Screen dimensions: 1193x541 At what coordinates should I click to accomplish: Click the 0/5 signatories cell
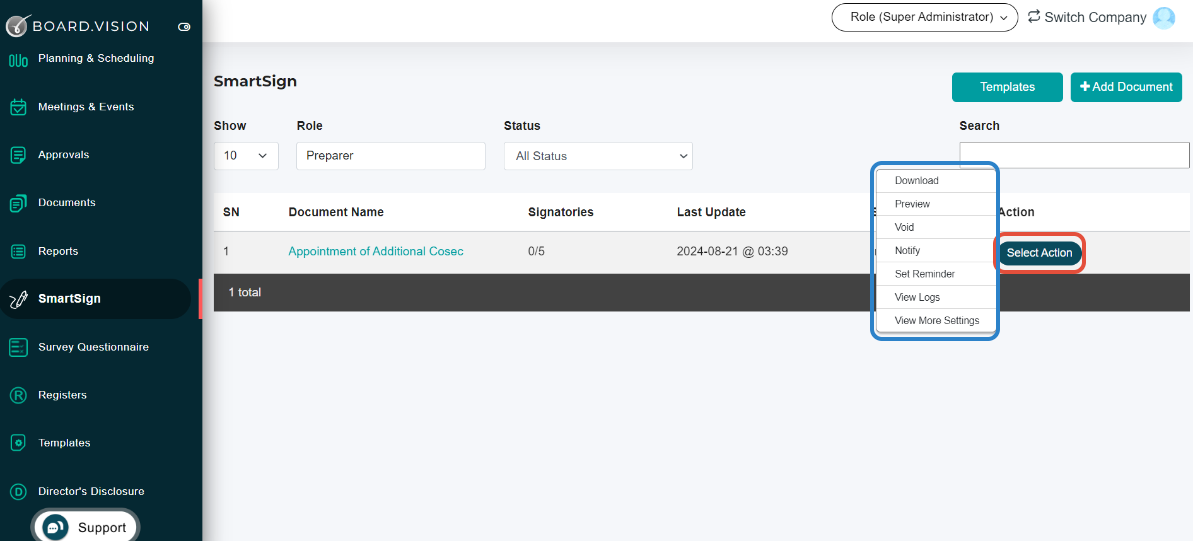click(536, 251)
